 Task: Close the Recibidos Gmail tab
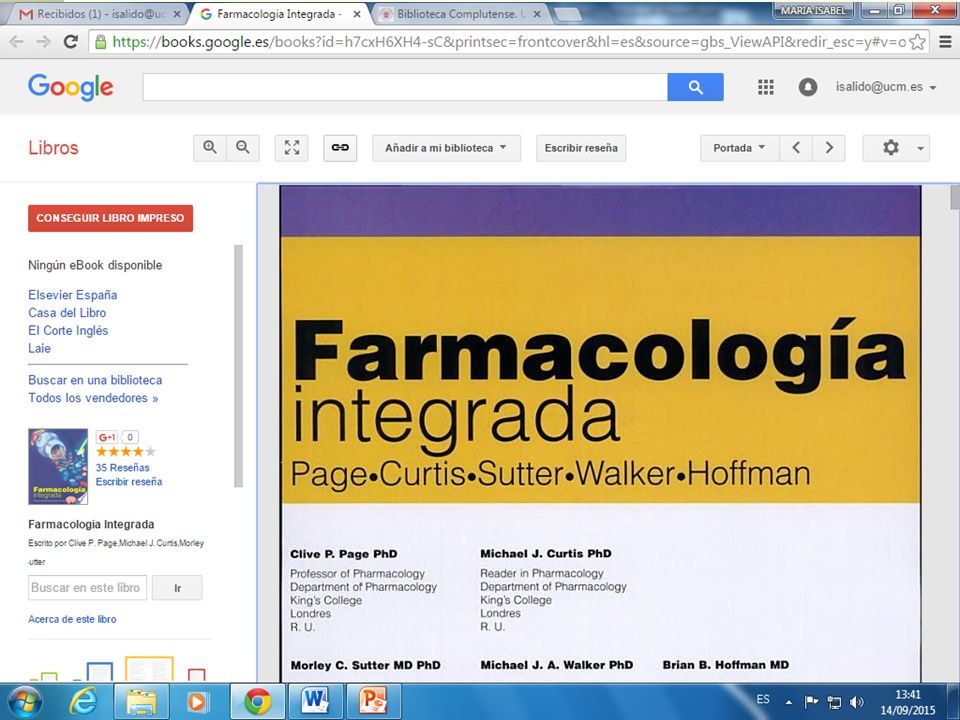(178, 14)
